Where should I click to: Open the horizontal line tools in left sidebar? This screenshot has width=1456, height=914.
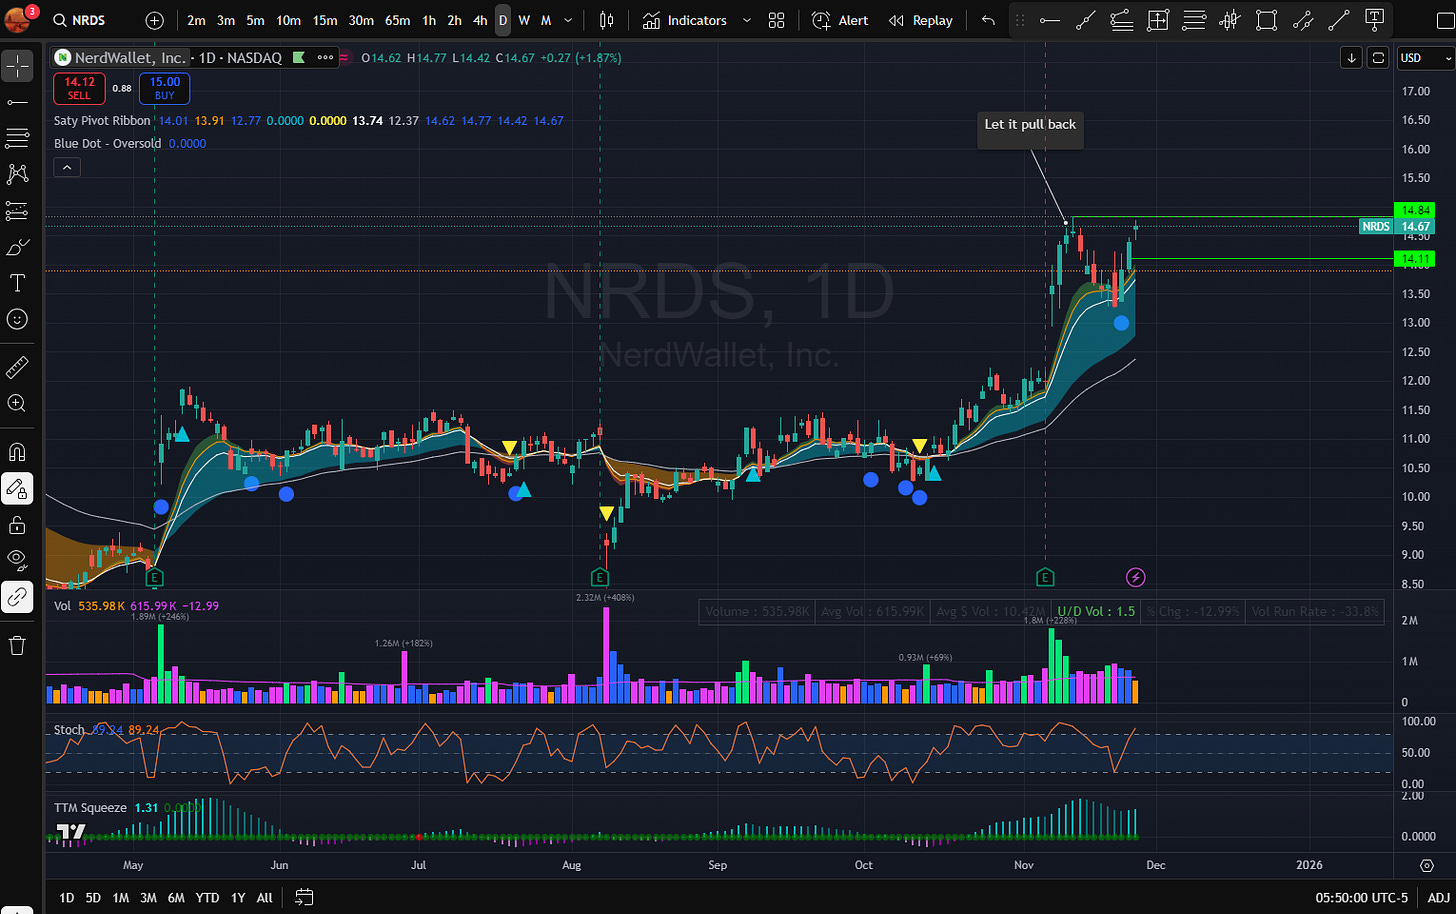(x=17, y=102)
